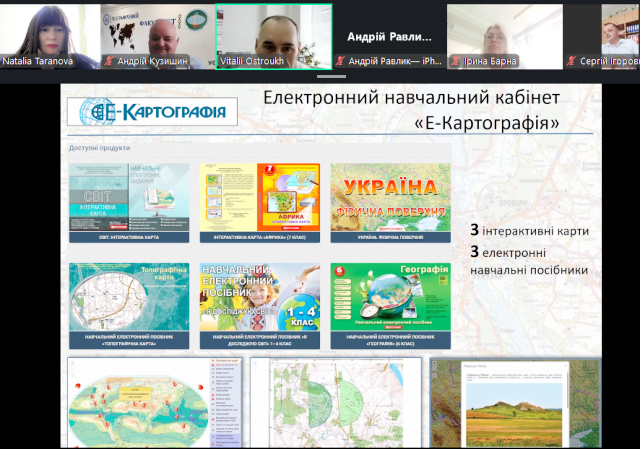Click the landscape photo popup screenshot
640x449 pixels.
click(516, 403)
